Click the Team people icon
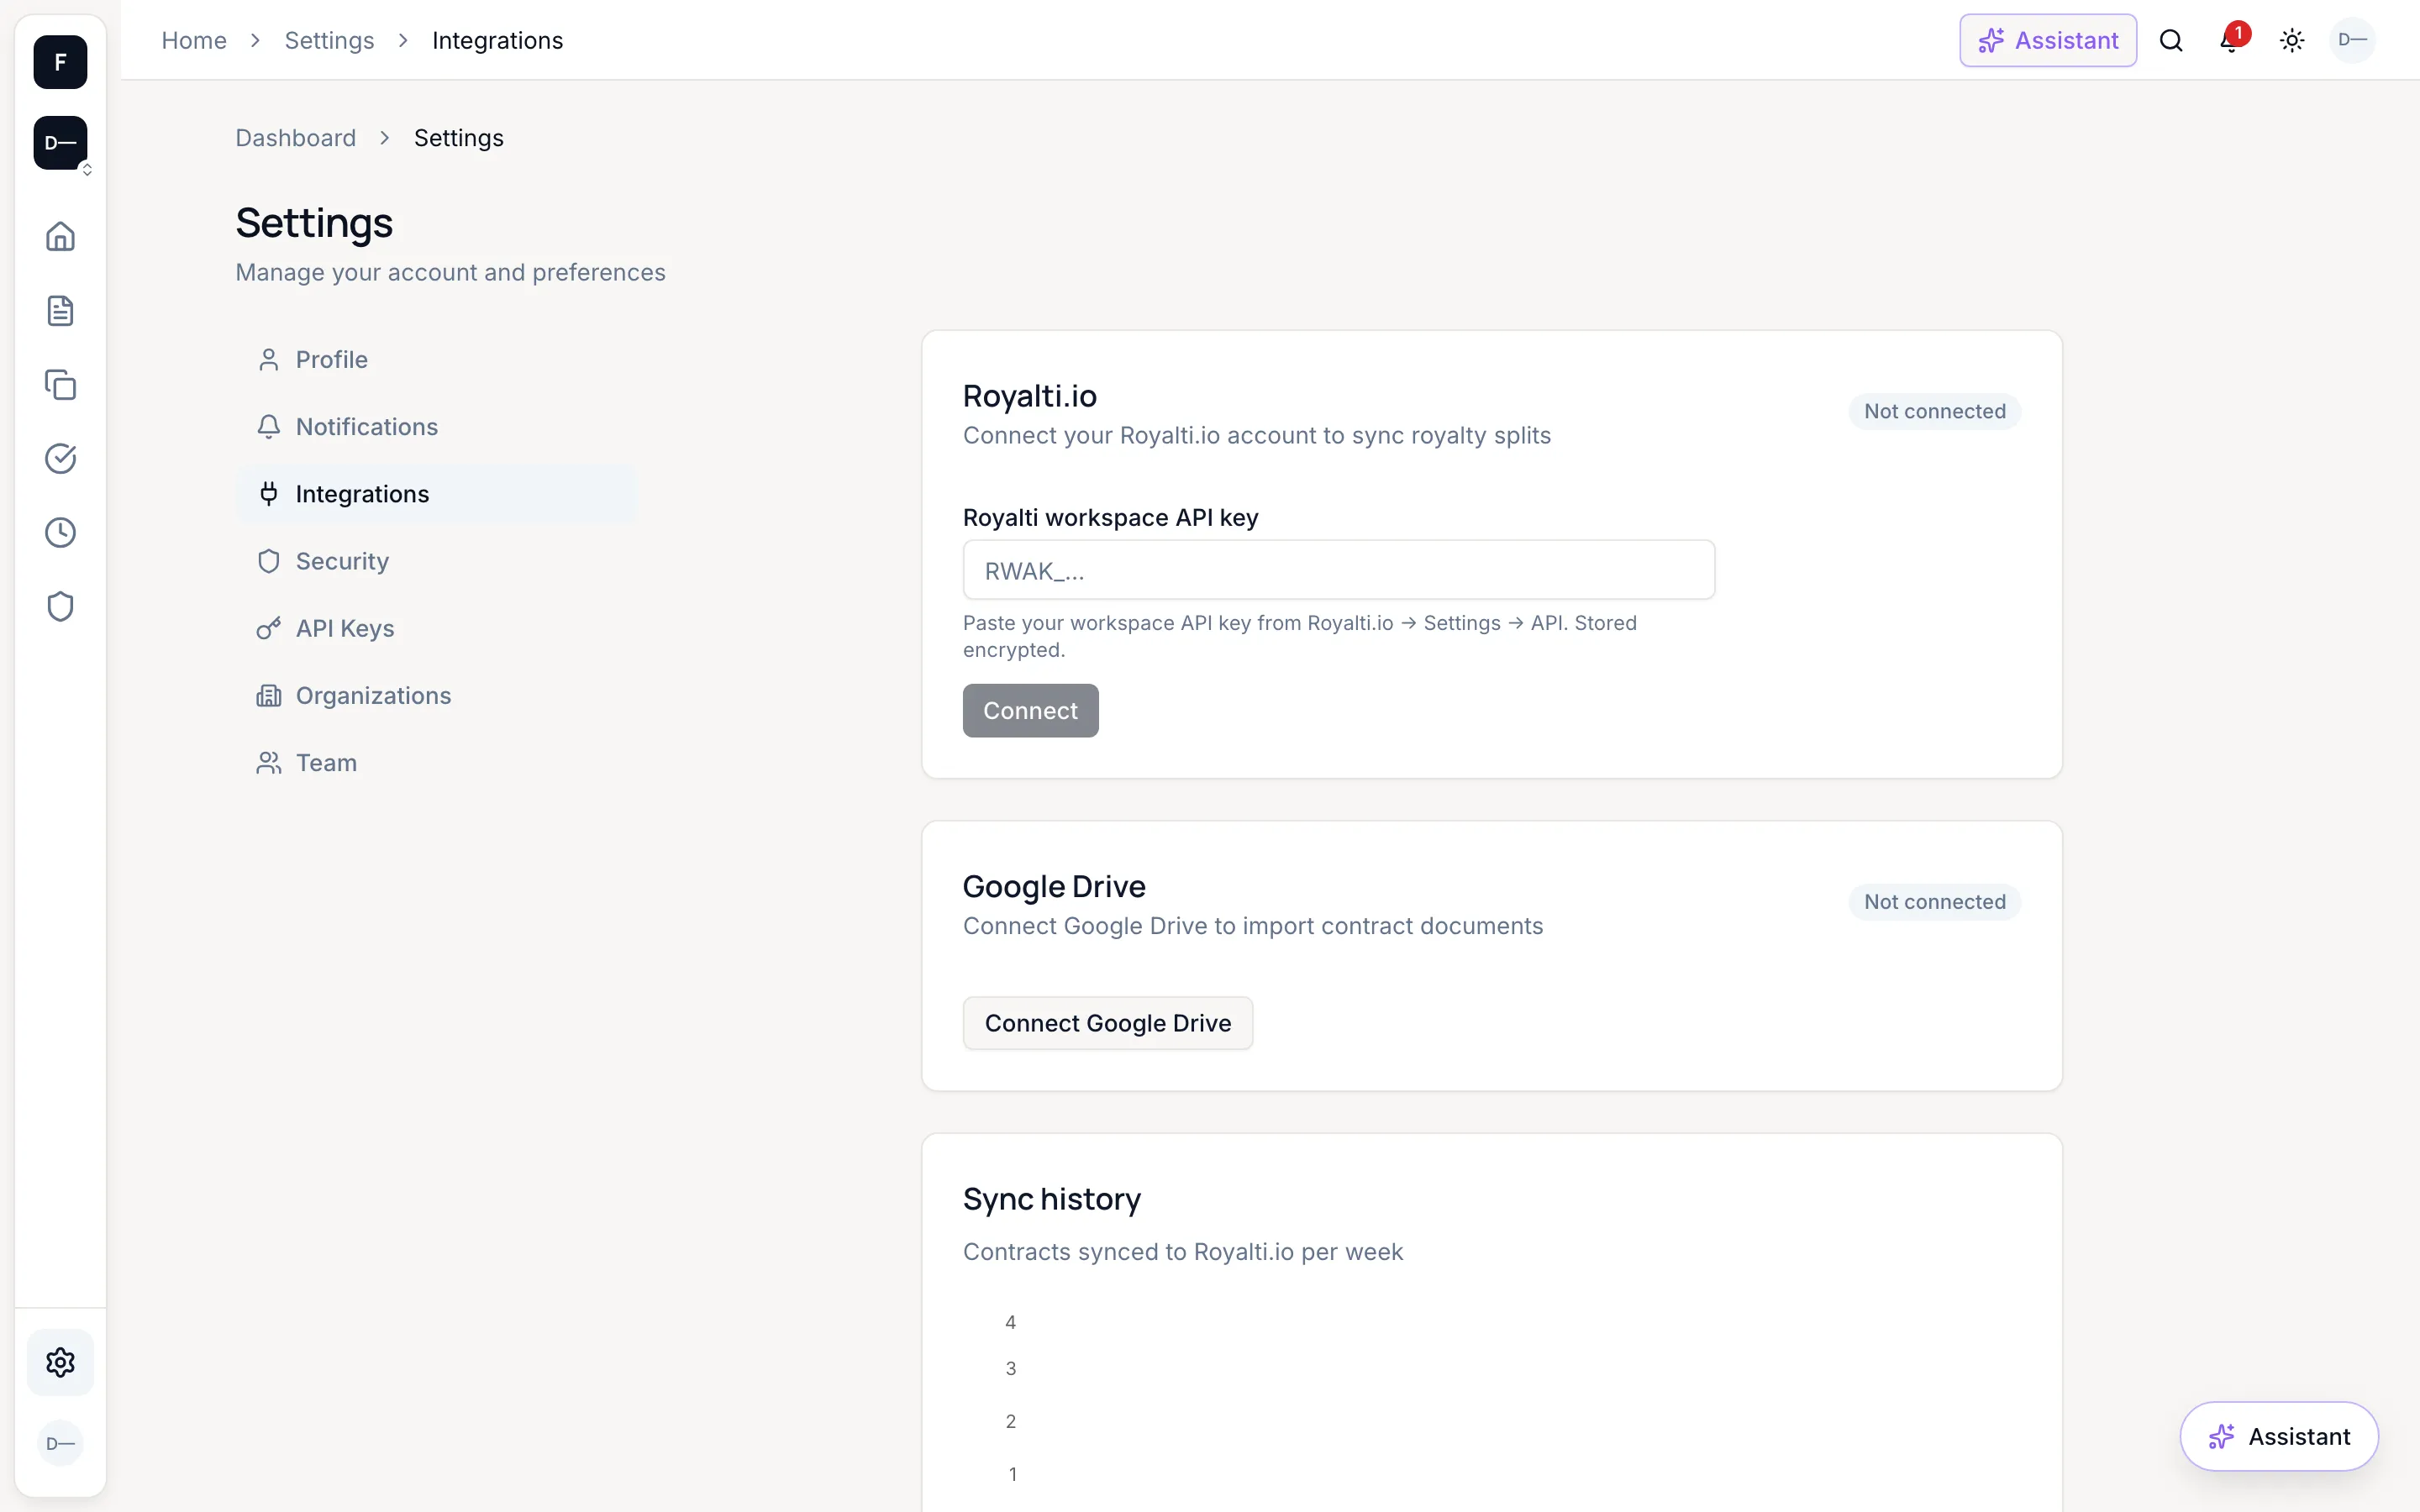This screenshot has width=2420, height=1512. (x=268, y=762)
